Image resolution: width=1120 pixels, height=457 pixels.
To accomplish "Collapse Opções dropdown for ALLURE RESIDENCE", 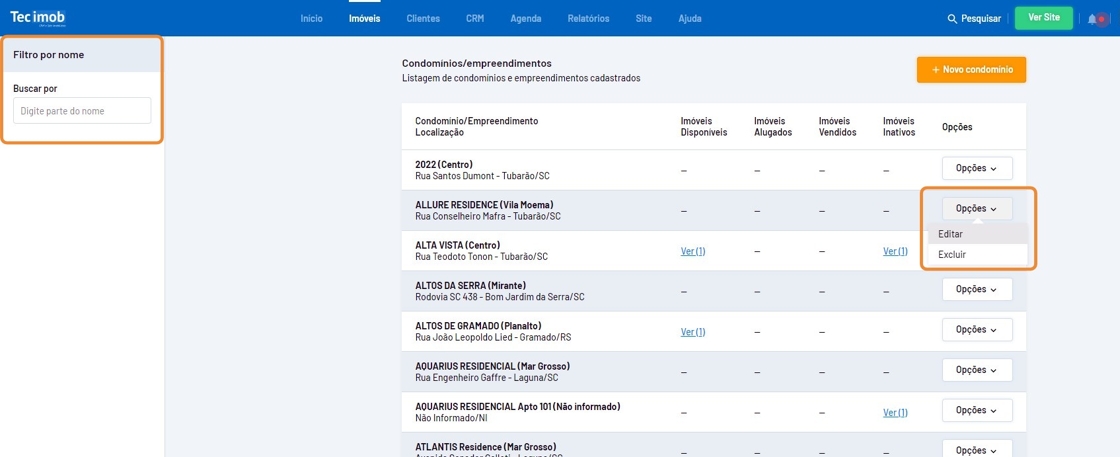I will (x=976, y=209).
